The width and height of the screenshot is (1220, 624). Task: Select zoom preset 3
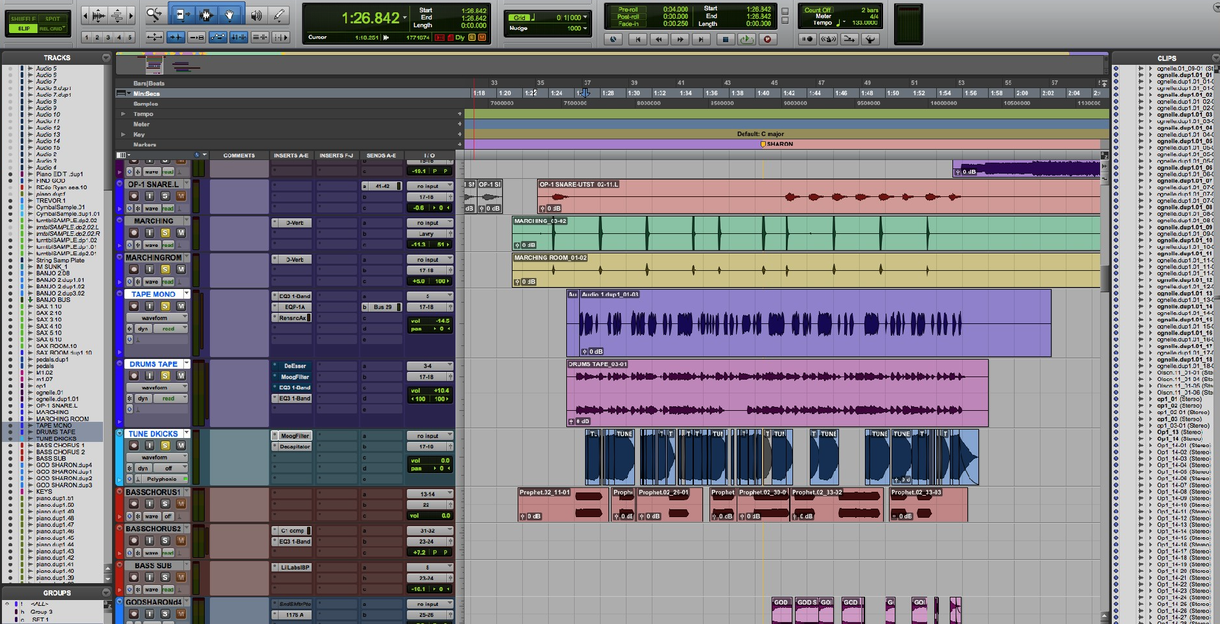coord(108,37)
